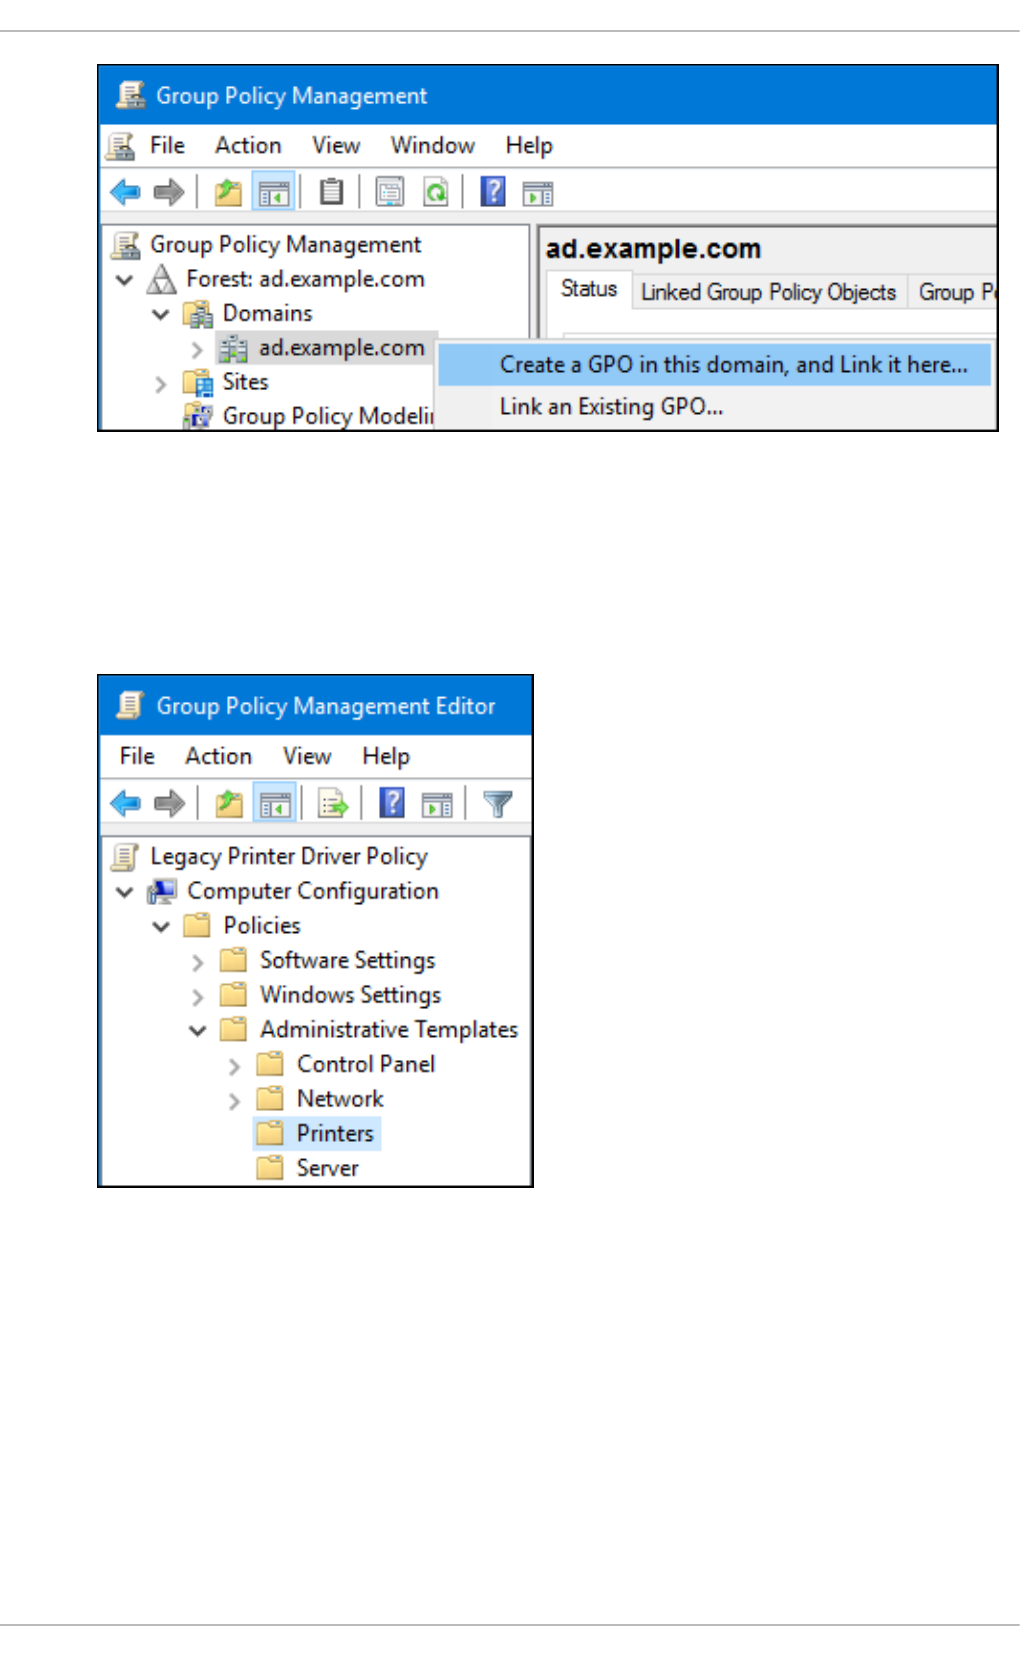Image resolution: width=1020 pixels, height=1656 pixels.
Task: Collapse the Computer Configuration node
Action: pos(125,892)
